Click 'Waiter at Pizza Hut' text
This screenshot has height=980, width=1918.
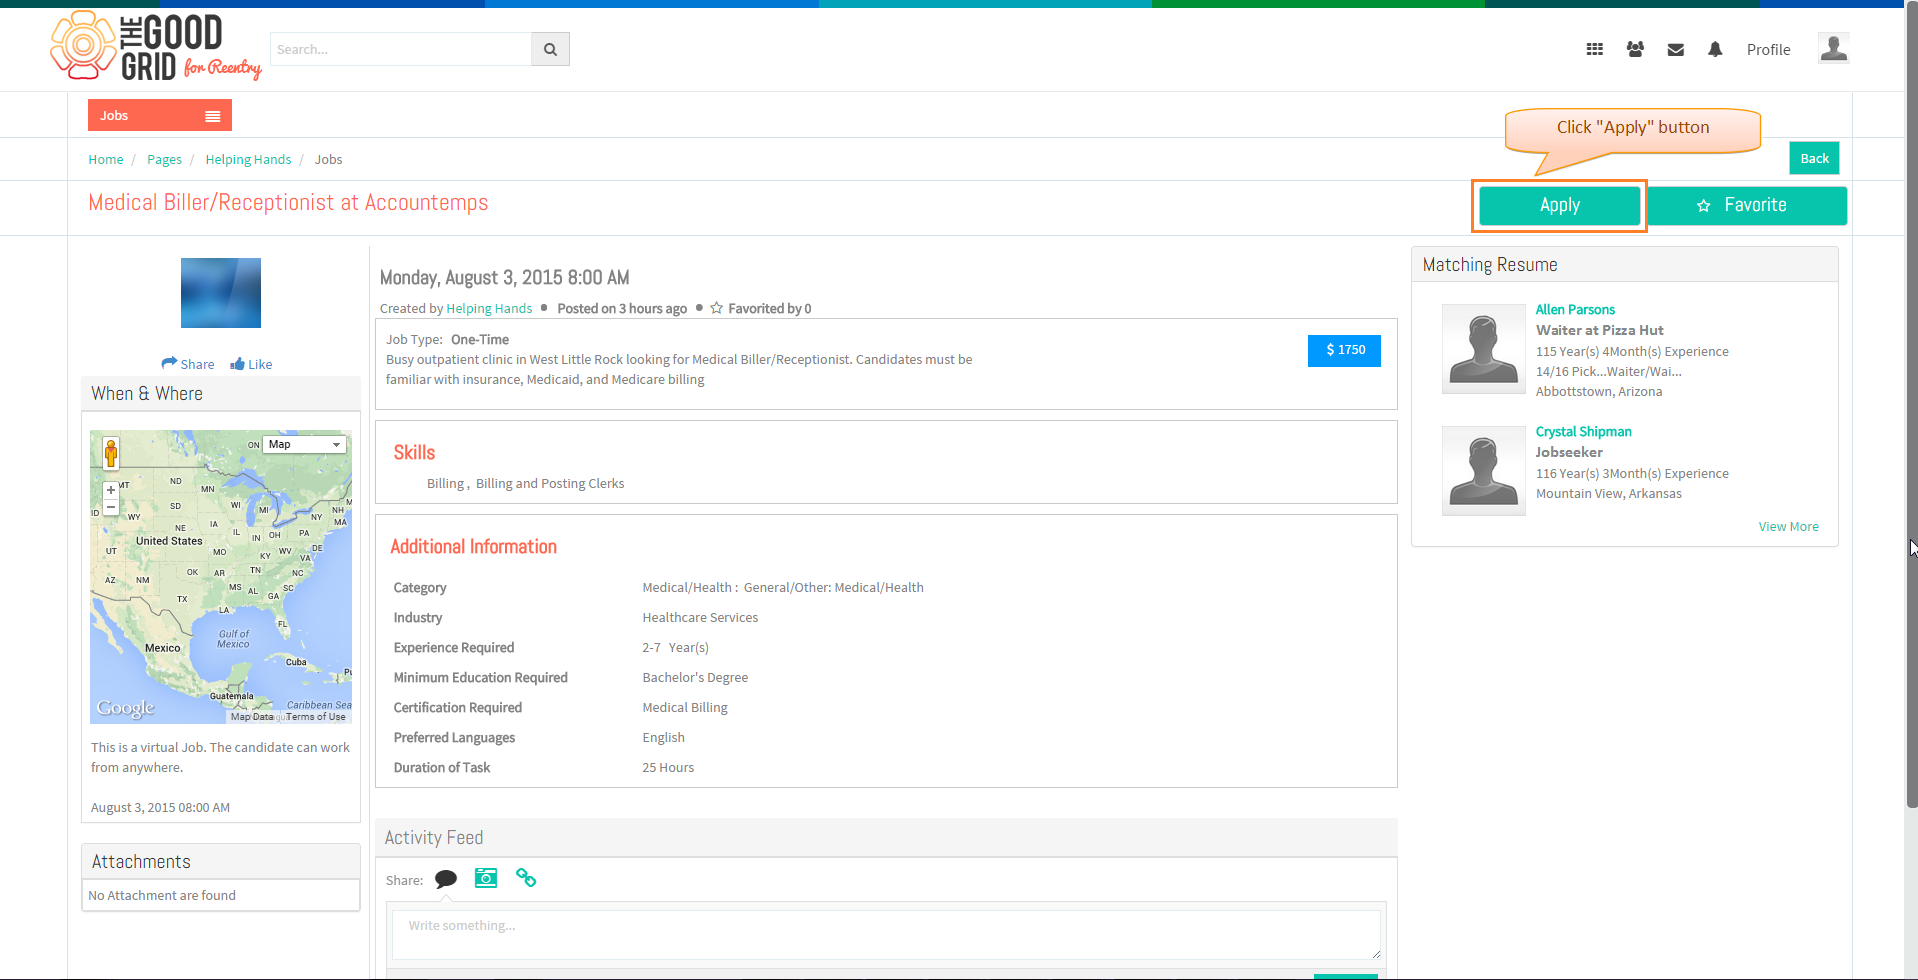(1599, 330)
